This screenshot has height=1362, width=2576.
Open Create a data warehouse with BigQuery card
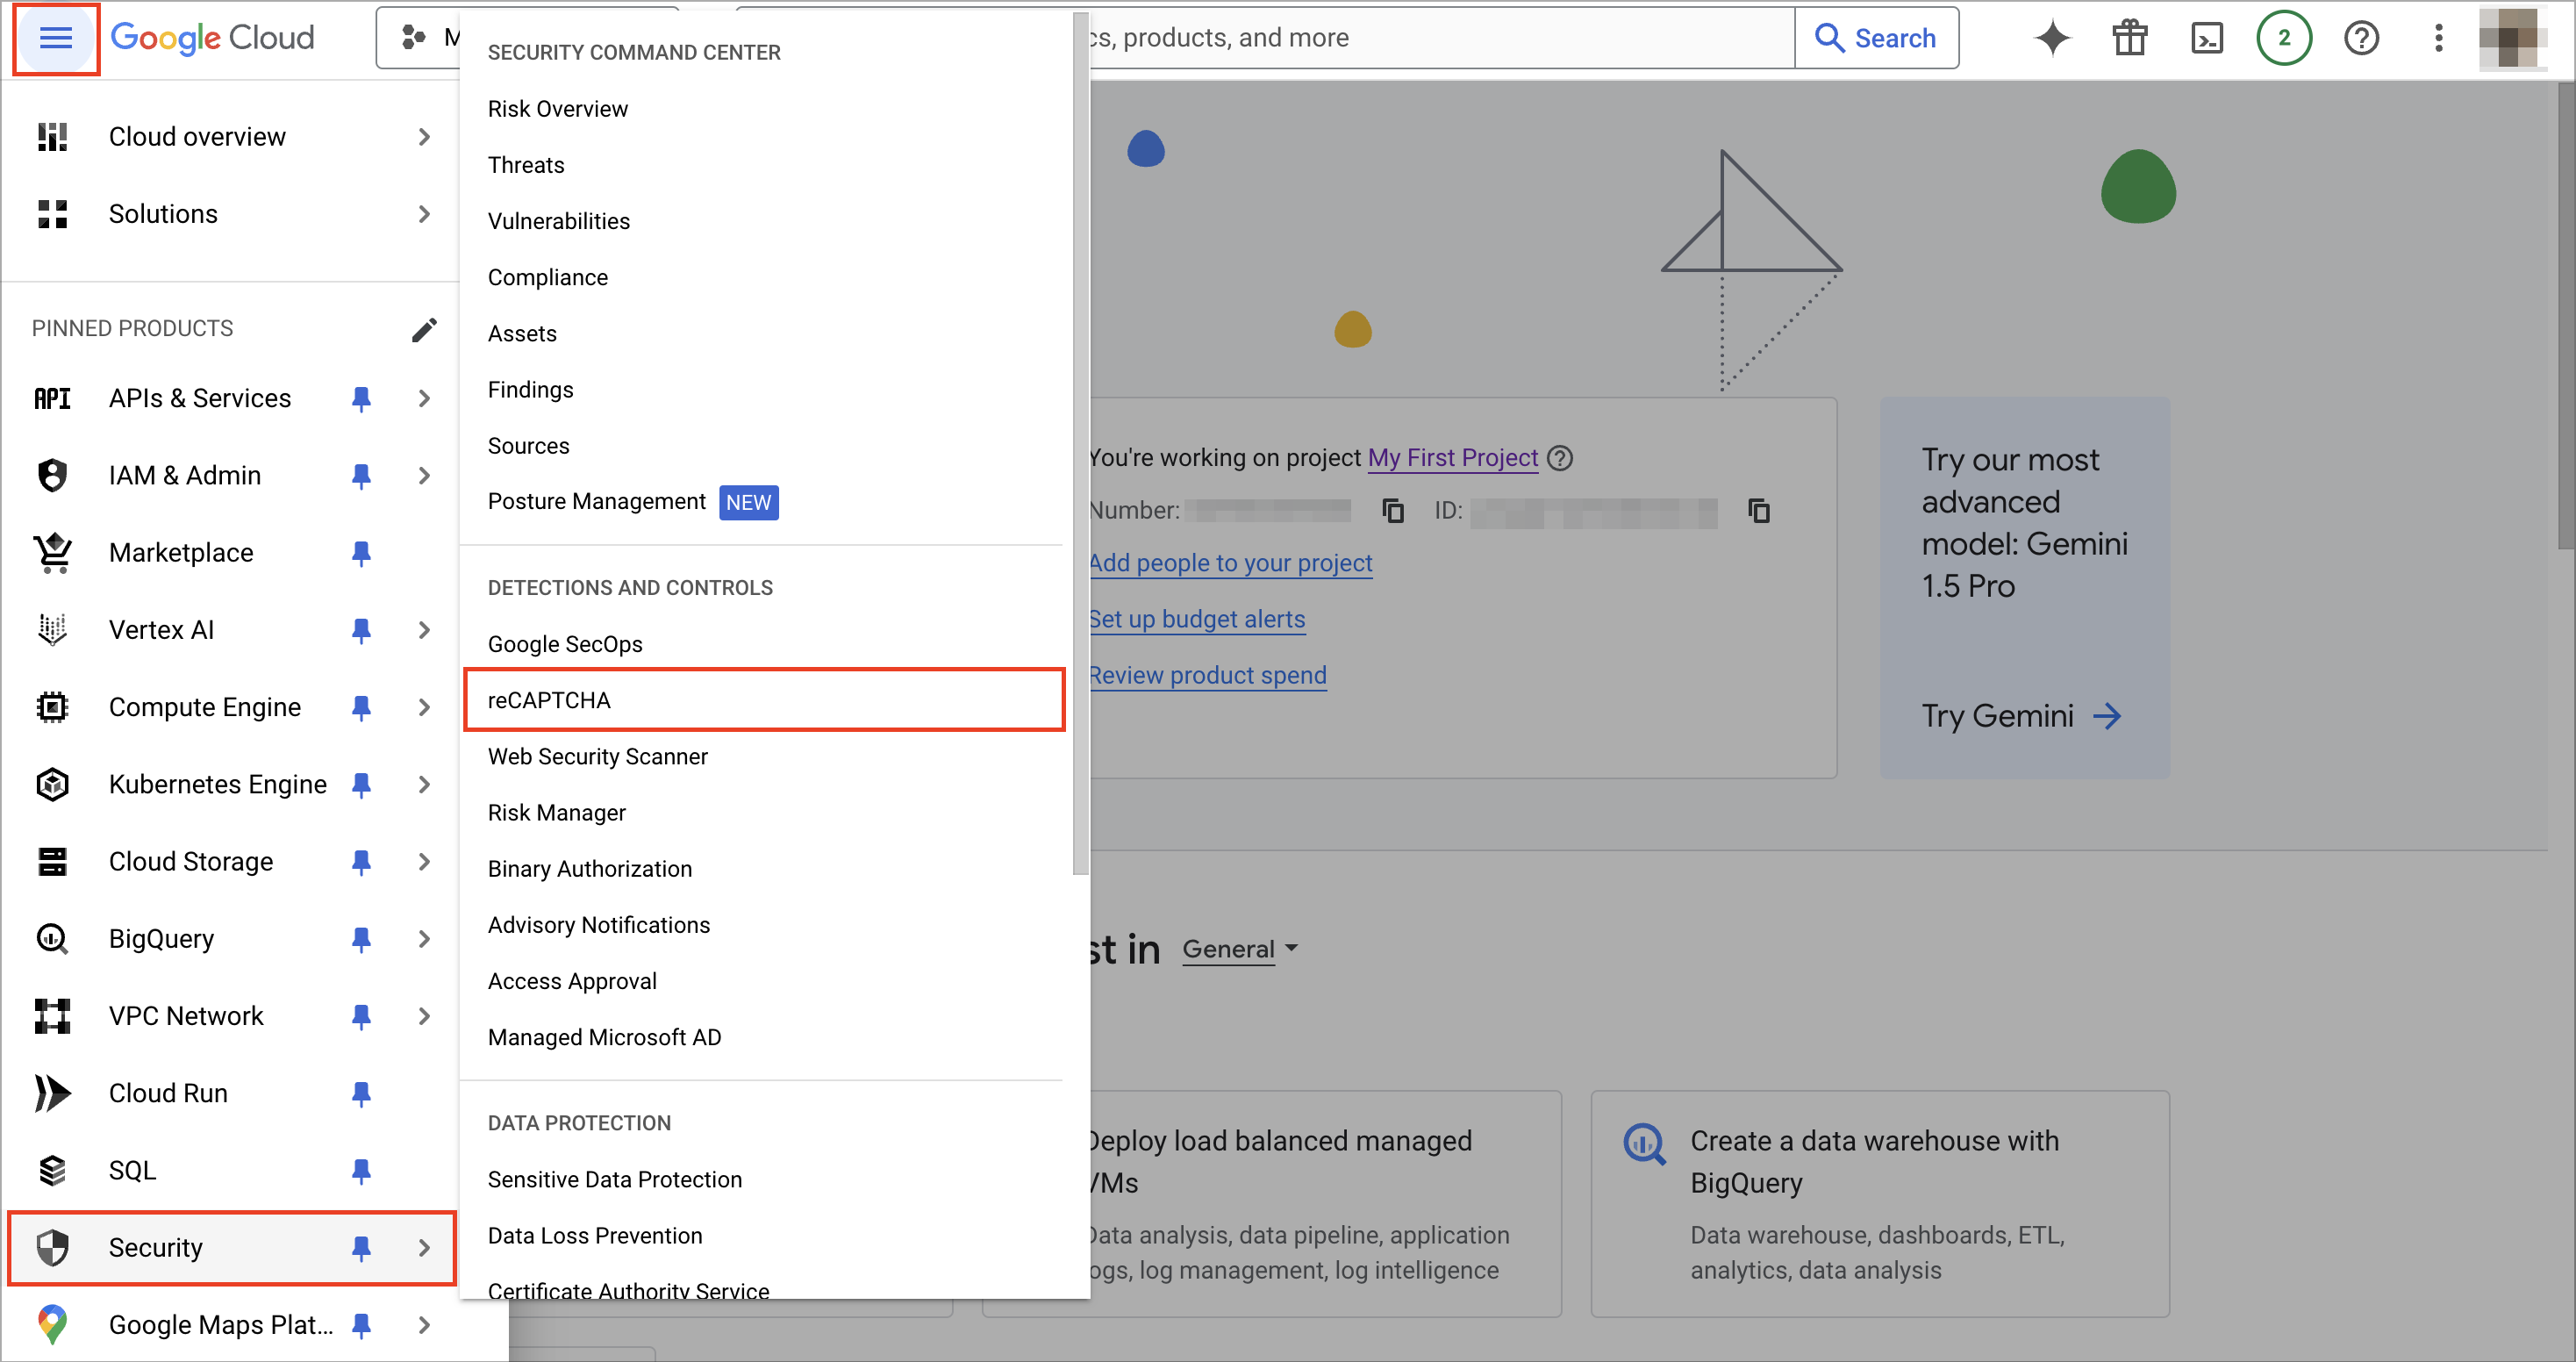[x=1880, y=1203]
